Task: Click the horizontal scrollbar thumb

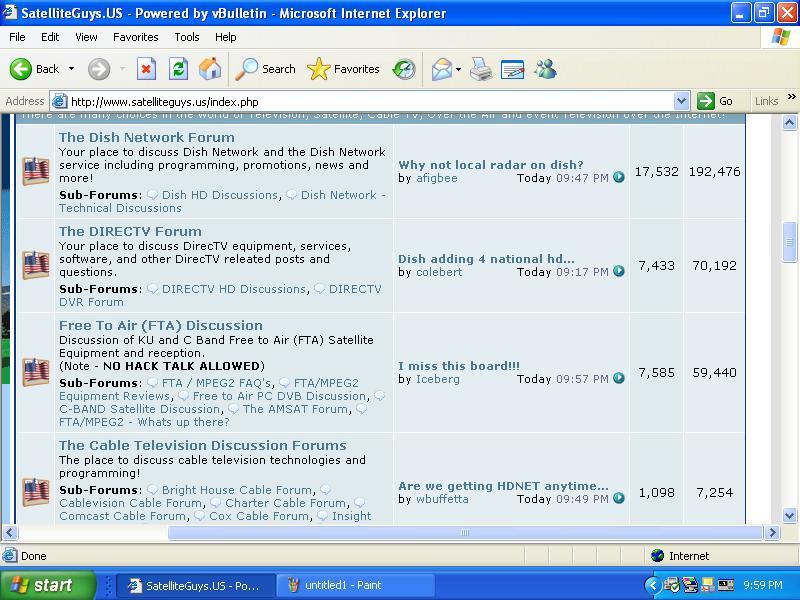Action: click(x=465, y=533)
